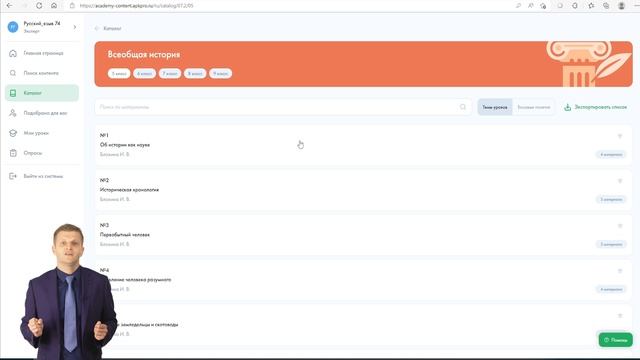Open the green Помощь help button

tap(616, 340)
